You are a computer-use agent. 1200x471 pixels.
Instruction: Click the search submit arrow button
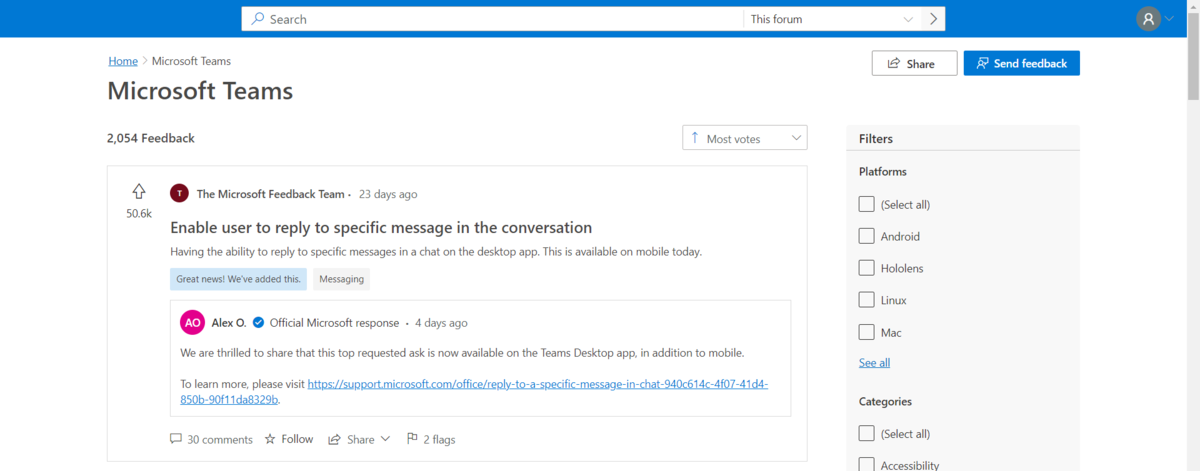(934, 19)
